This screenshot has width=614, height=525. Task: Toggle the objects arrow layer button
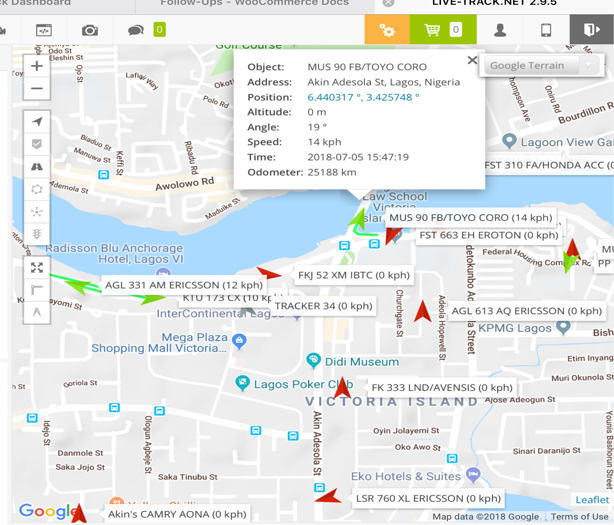[37, 122]
